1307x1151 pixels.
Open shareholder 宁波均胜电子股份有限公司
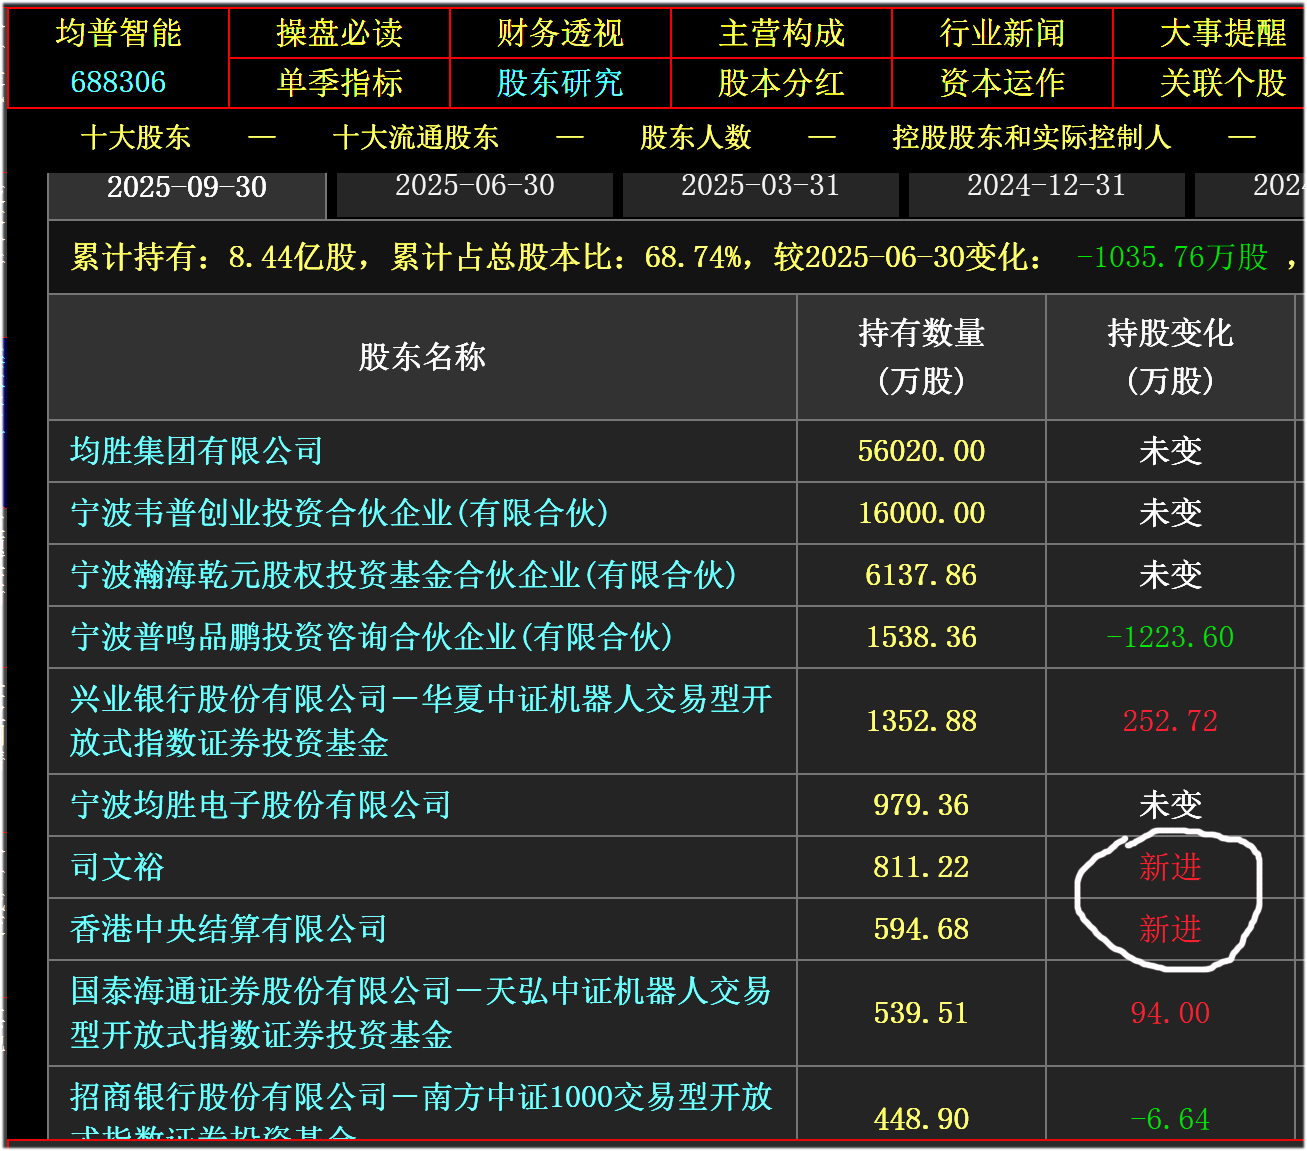click(x=261, y=805)
